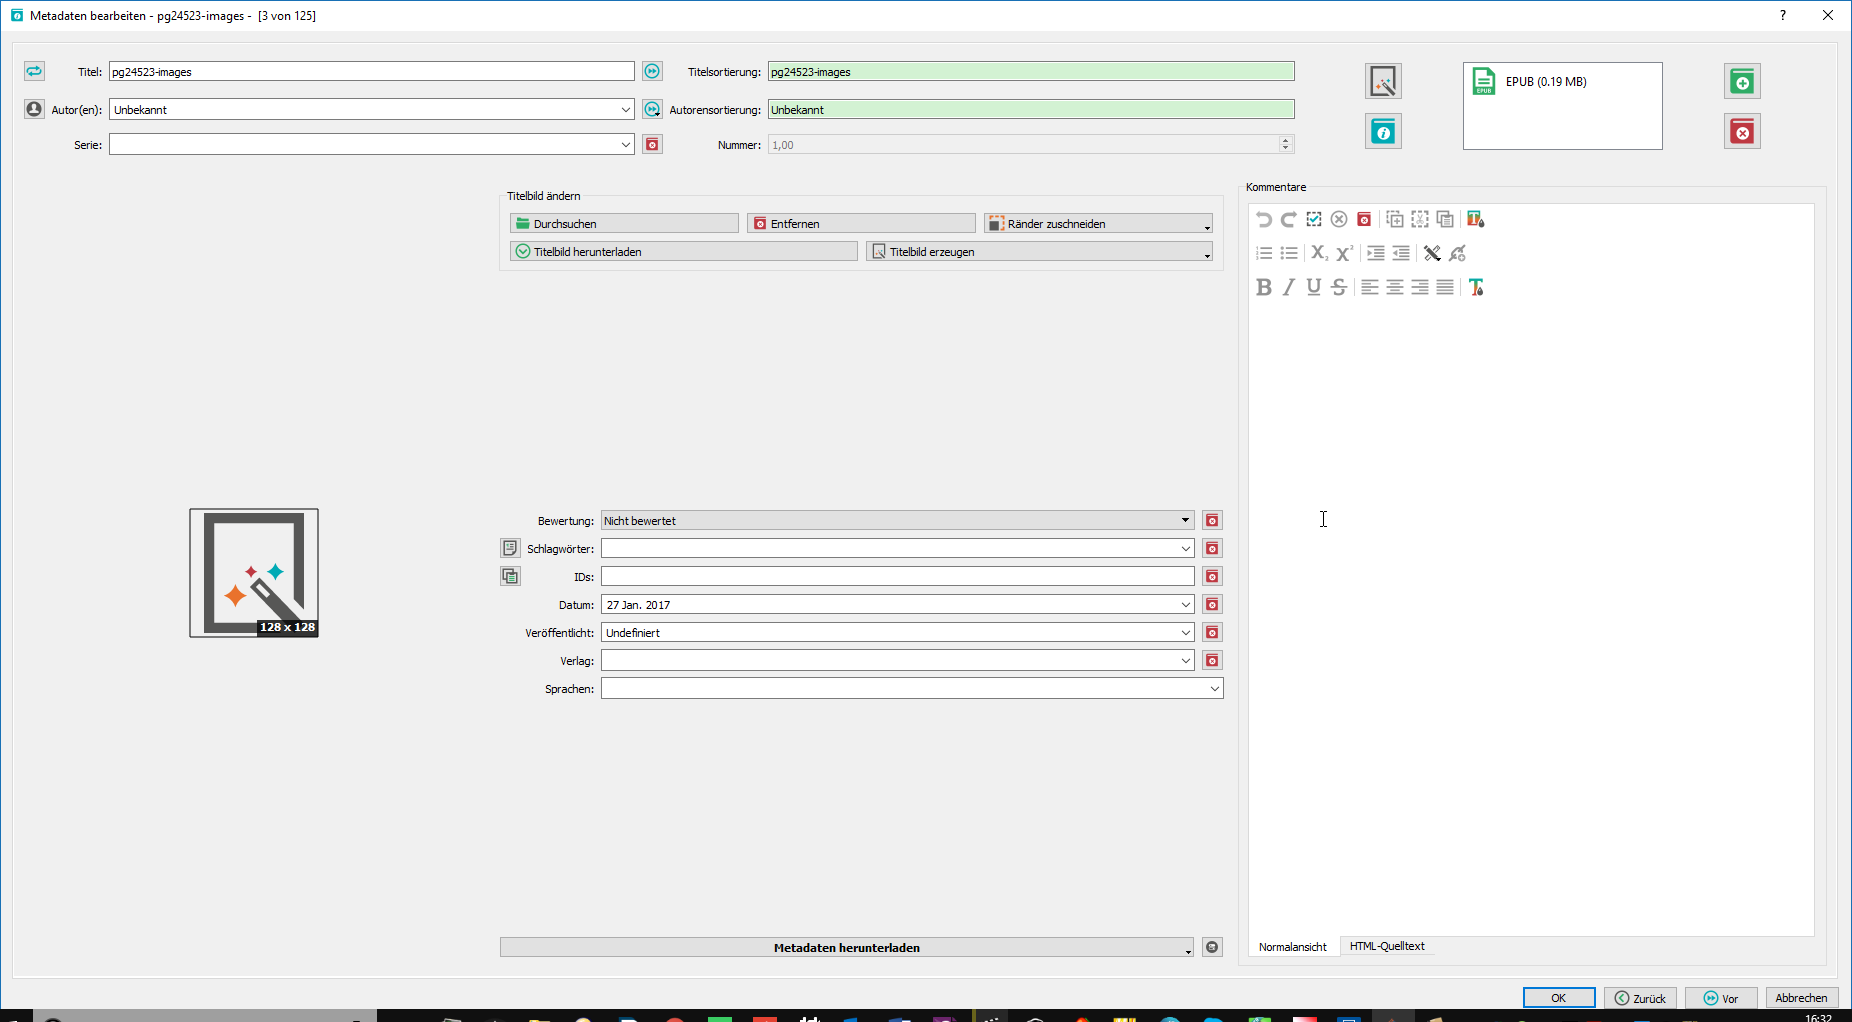Open the manage authors icon
The width and height of the screenshot is (1852, 1022).
(x=34, y=109)
